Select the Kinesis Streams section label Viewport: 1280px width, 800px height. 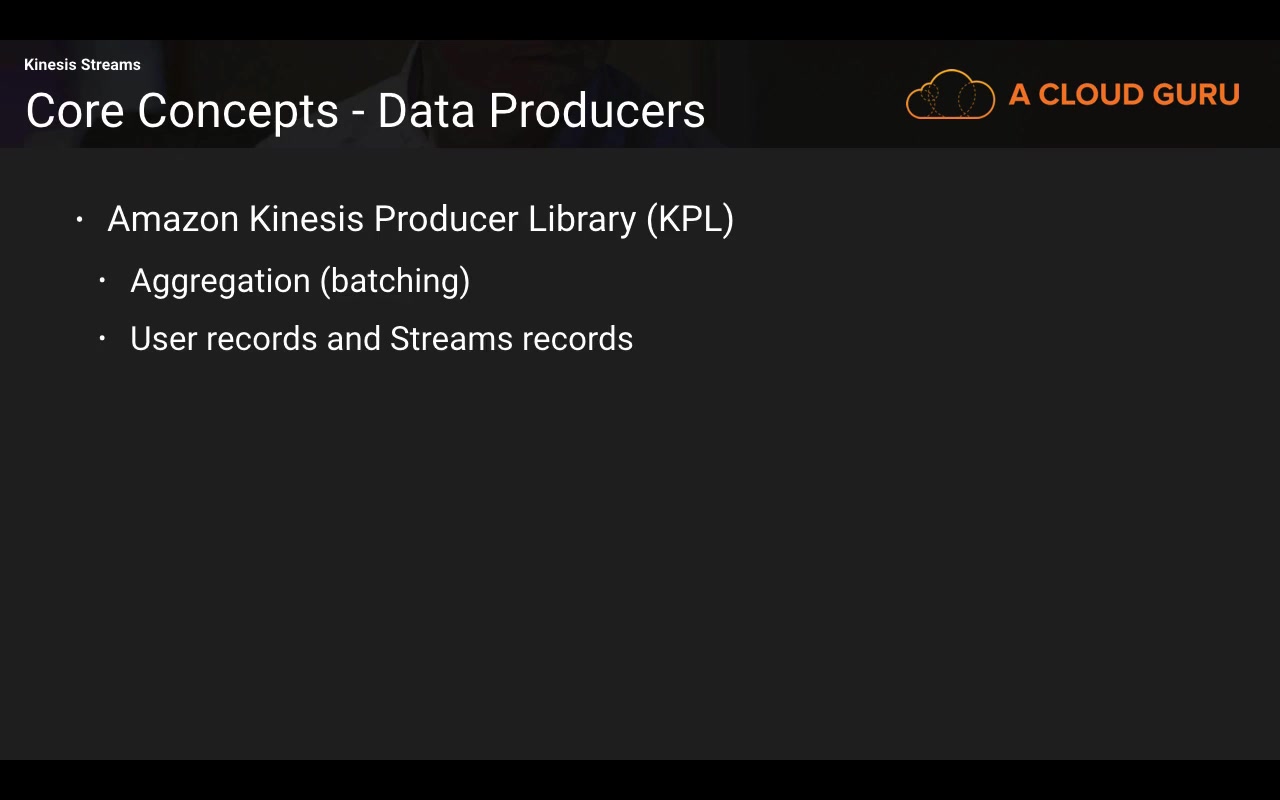82,65
